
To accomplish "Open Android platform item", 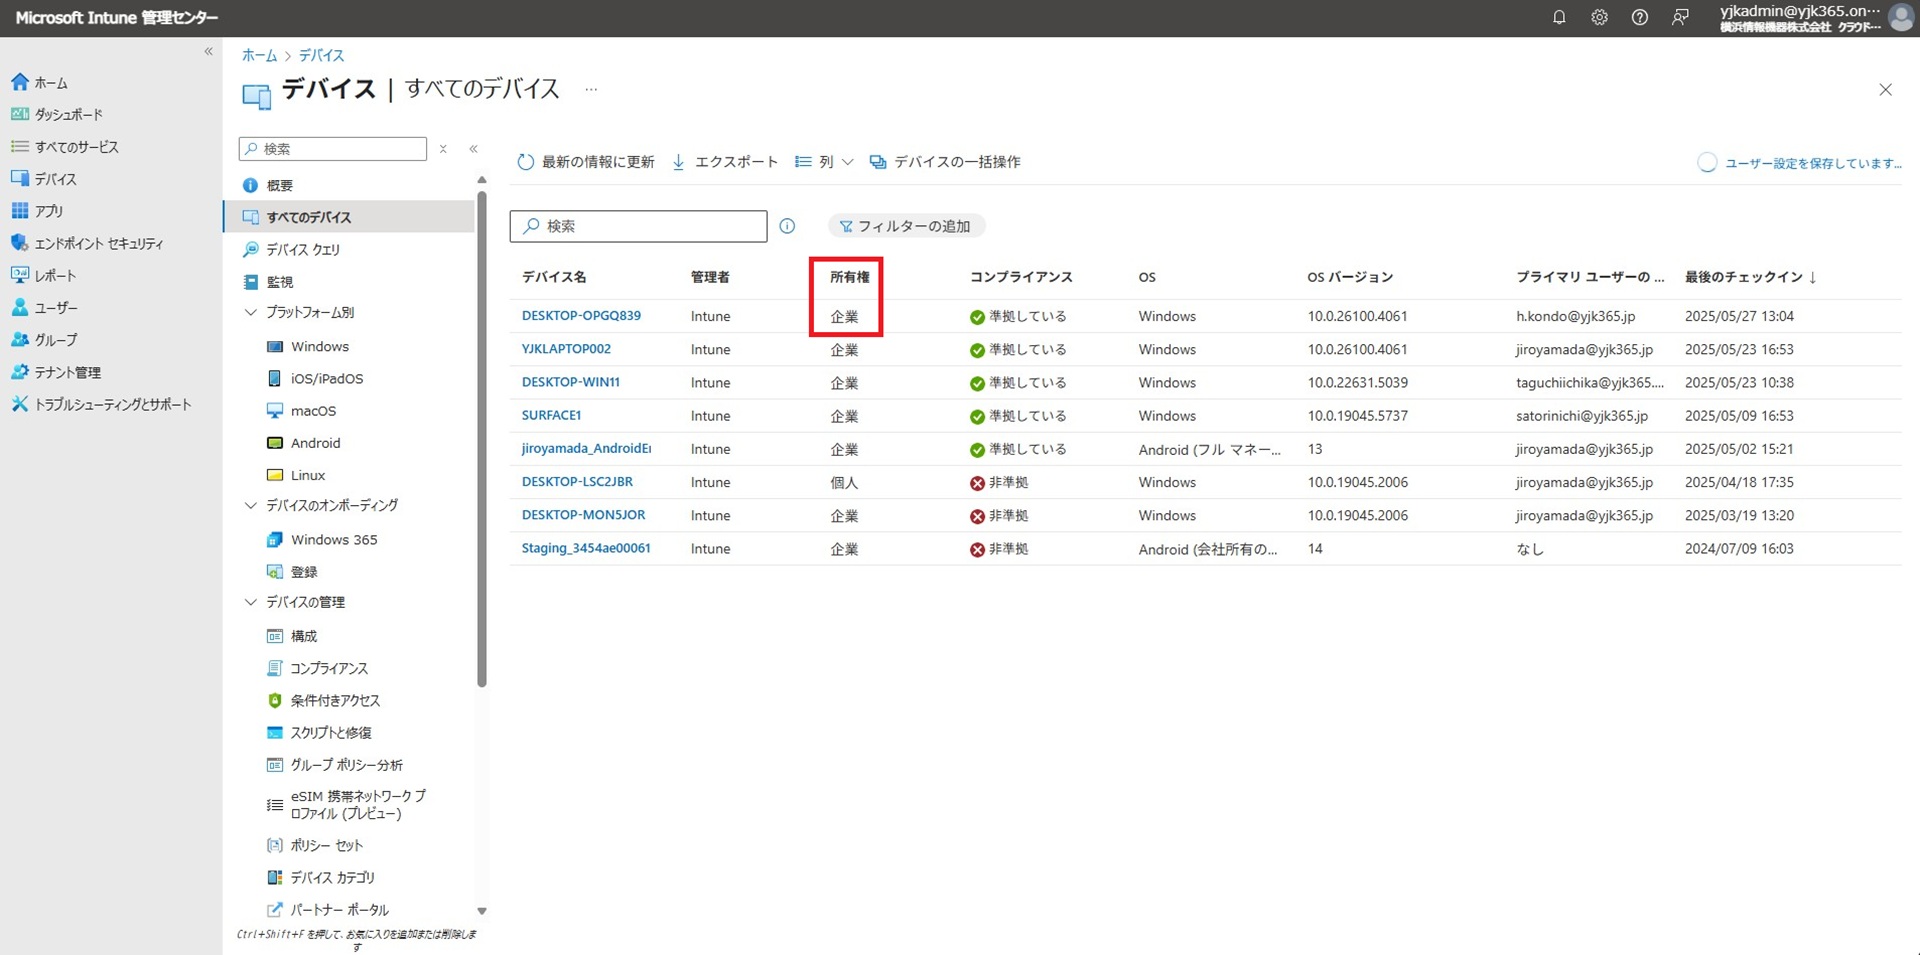I will [x=315, y=442].
